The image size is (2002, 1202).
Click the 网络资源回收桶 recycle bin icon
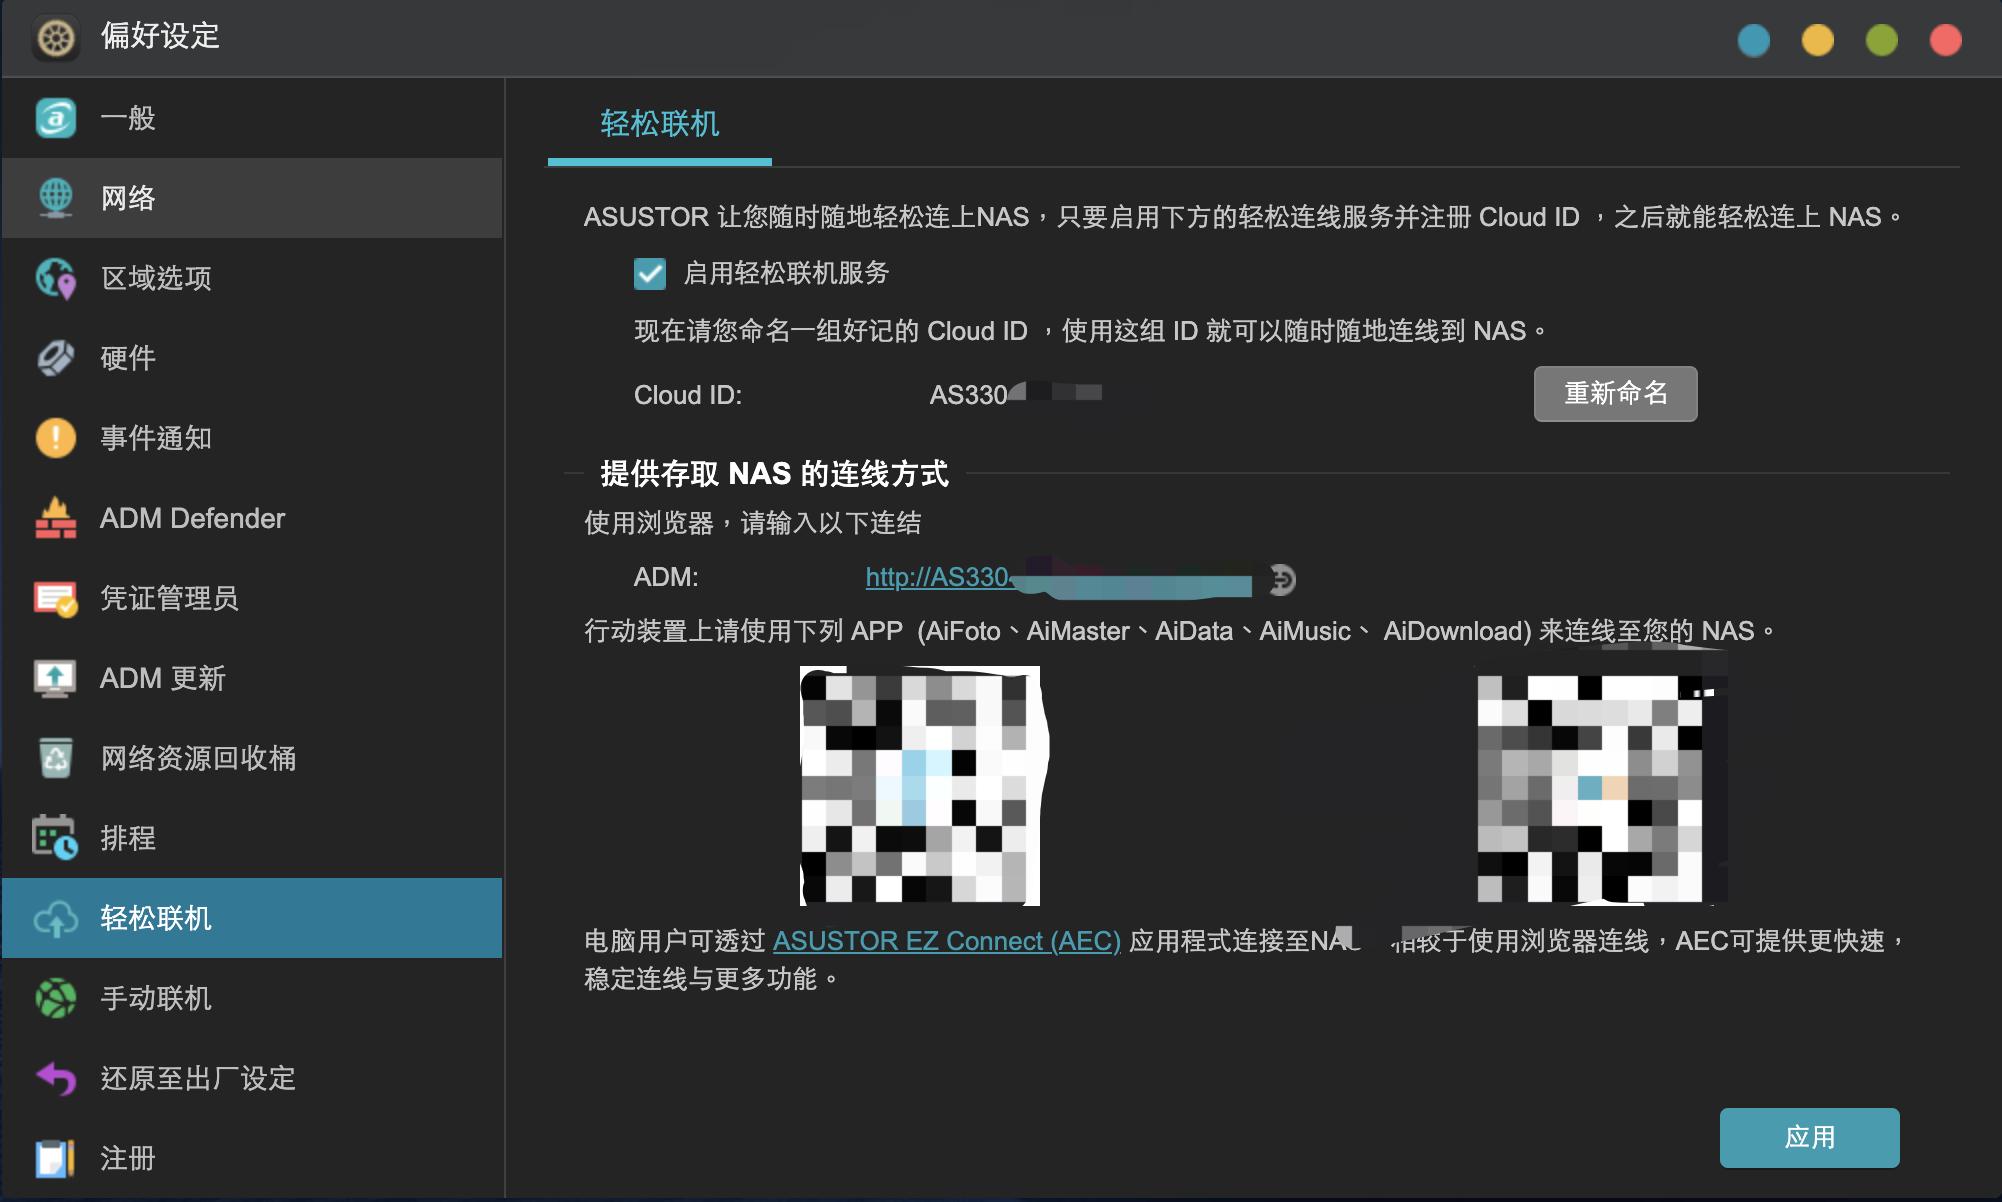coord(57,758)
